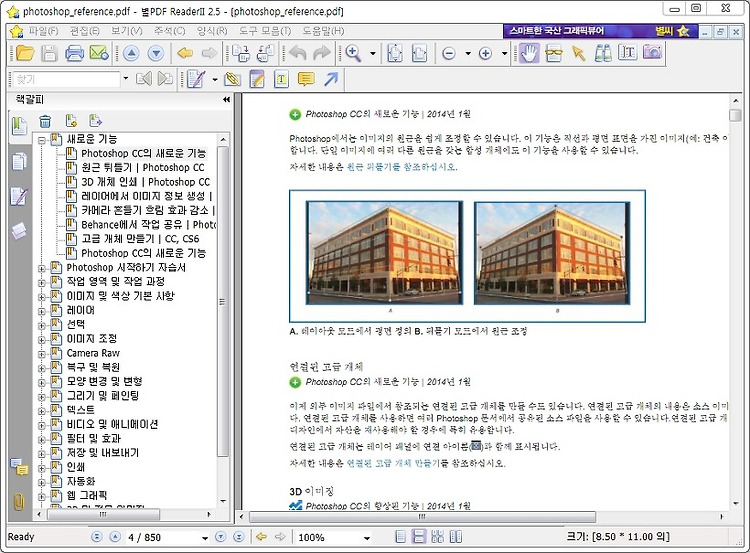Expand the Camera Raw bookmark node
Screen dimensions: 750x553
tap(42, 354)
